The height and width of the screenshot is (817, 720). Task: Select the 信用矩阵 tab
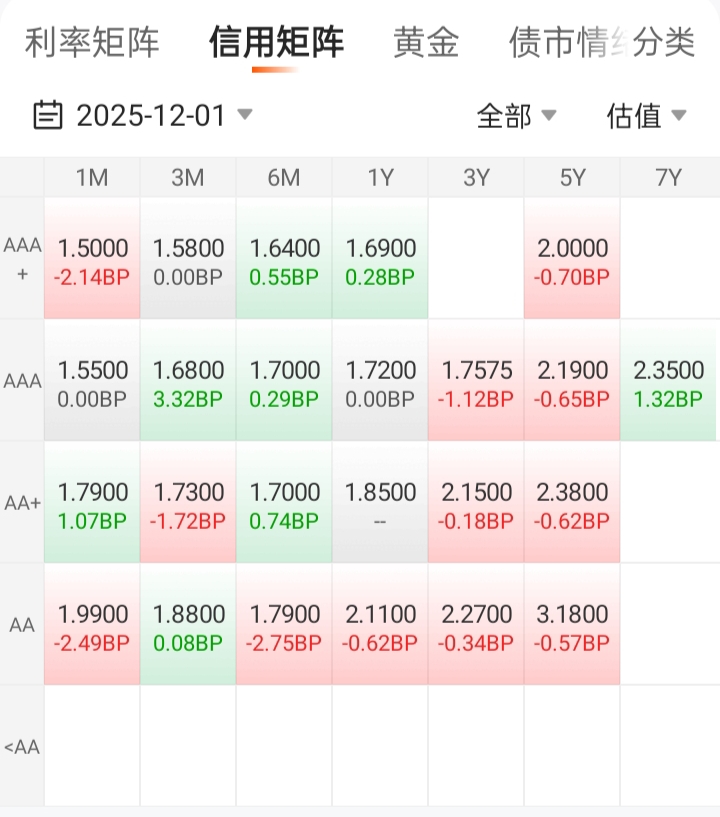pyautogui.click(x=276, y=43)
